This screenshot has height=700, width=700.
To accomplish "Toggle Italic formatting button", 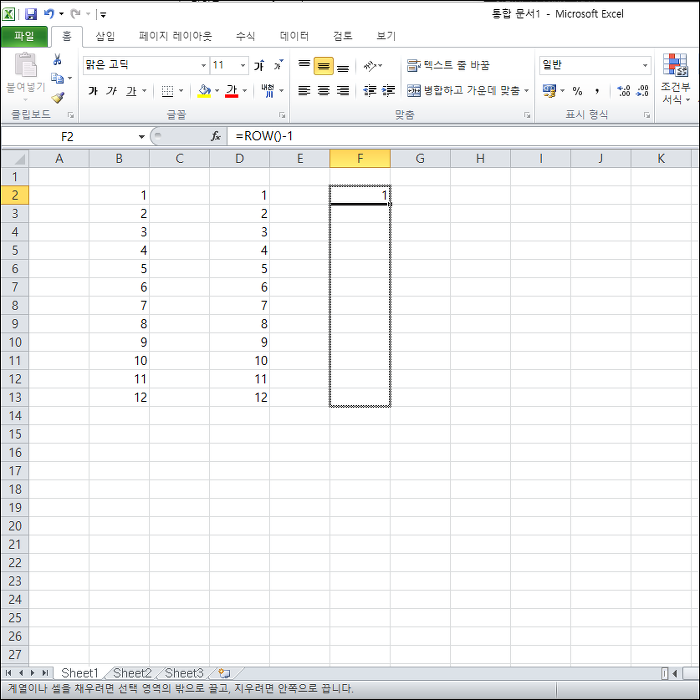I will click(112, 91).
